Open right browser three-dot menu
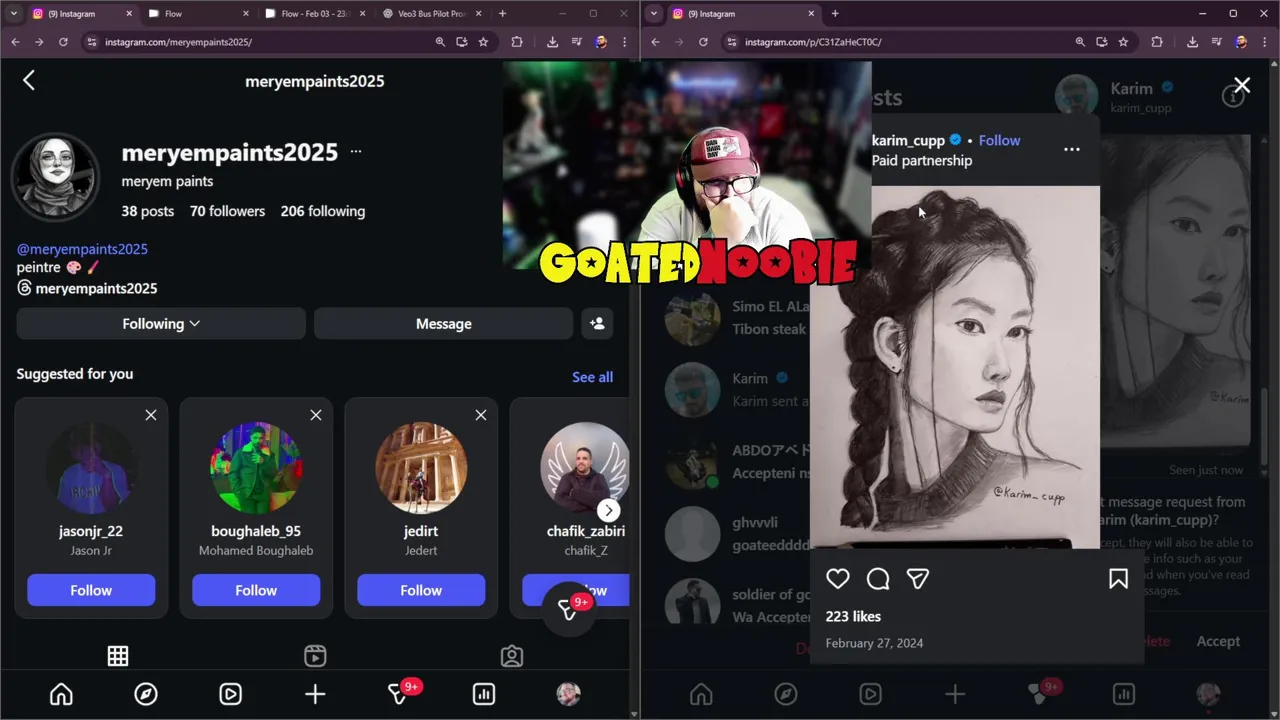This screenshot has height=720, width=1280. (x=1265, y=42)
